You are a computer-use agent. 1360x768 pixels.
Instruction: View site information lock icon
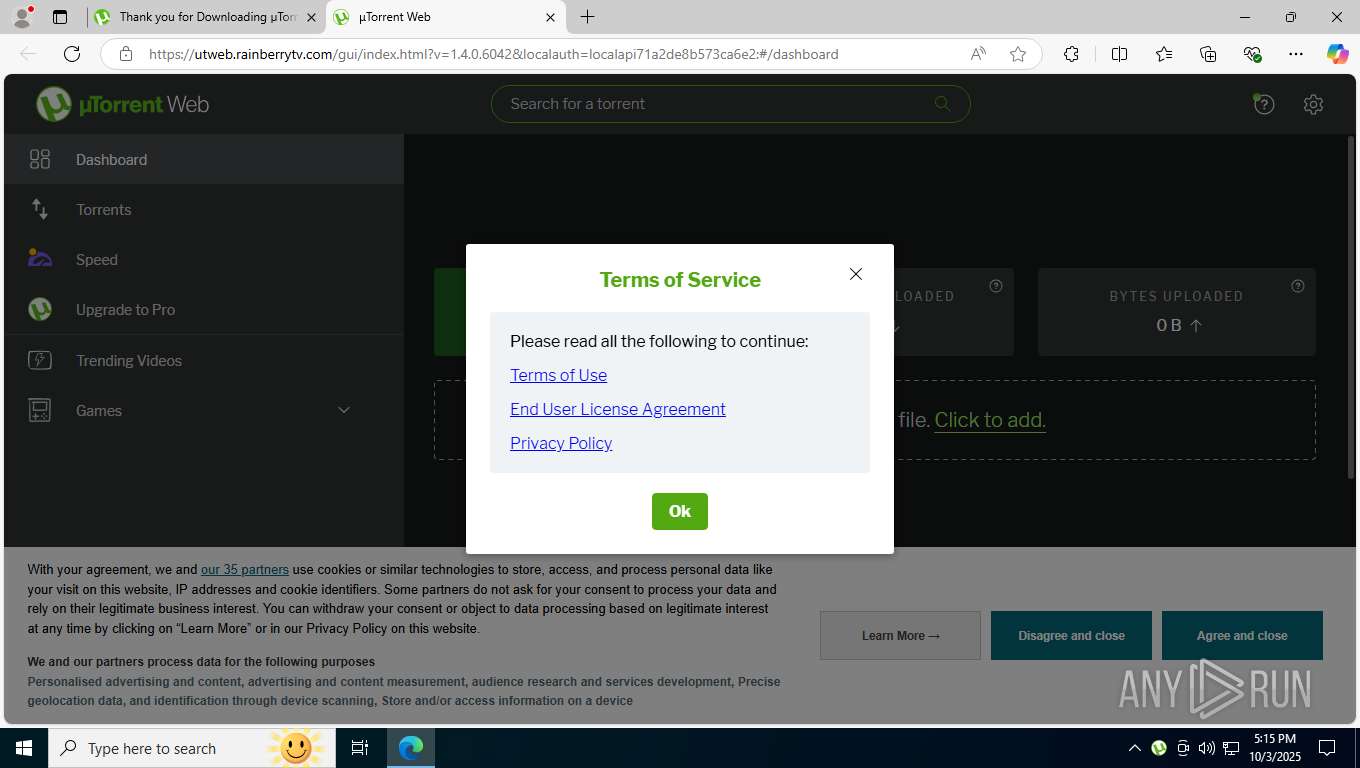click(126, 54)
